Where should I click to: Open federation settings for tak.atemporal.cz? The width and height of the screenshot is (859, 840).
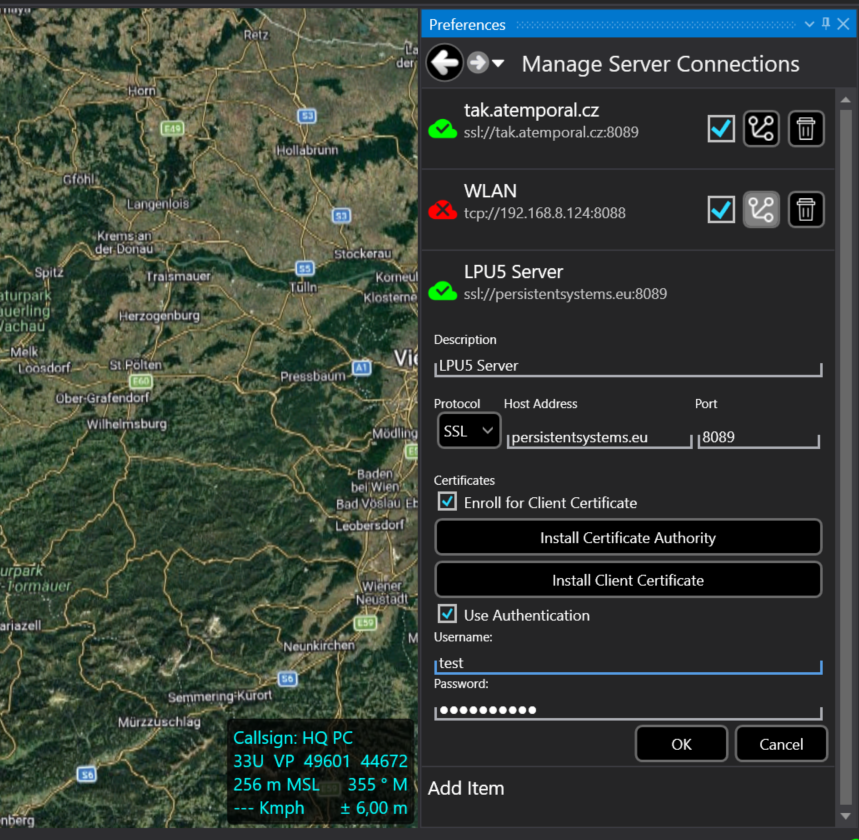[x=761, y=129]
